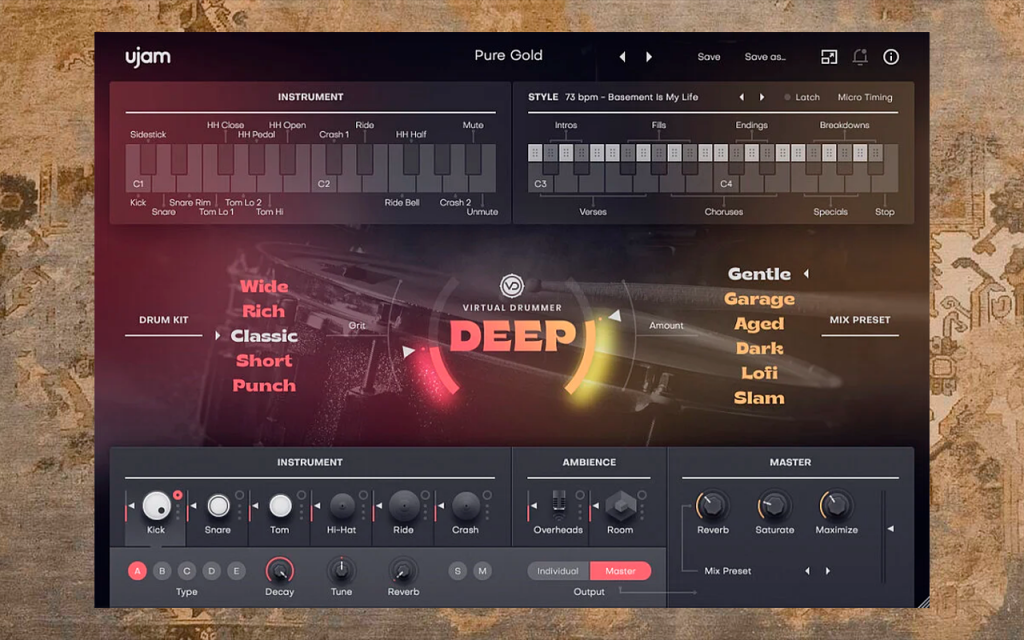Select the Dark mix preset
Viewport: 1024px width, 640px height.
coord(760,348)
